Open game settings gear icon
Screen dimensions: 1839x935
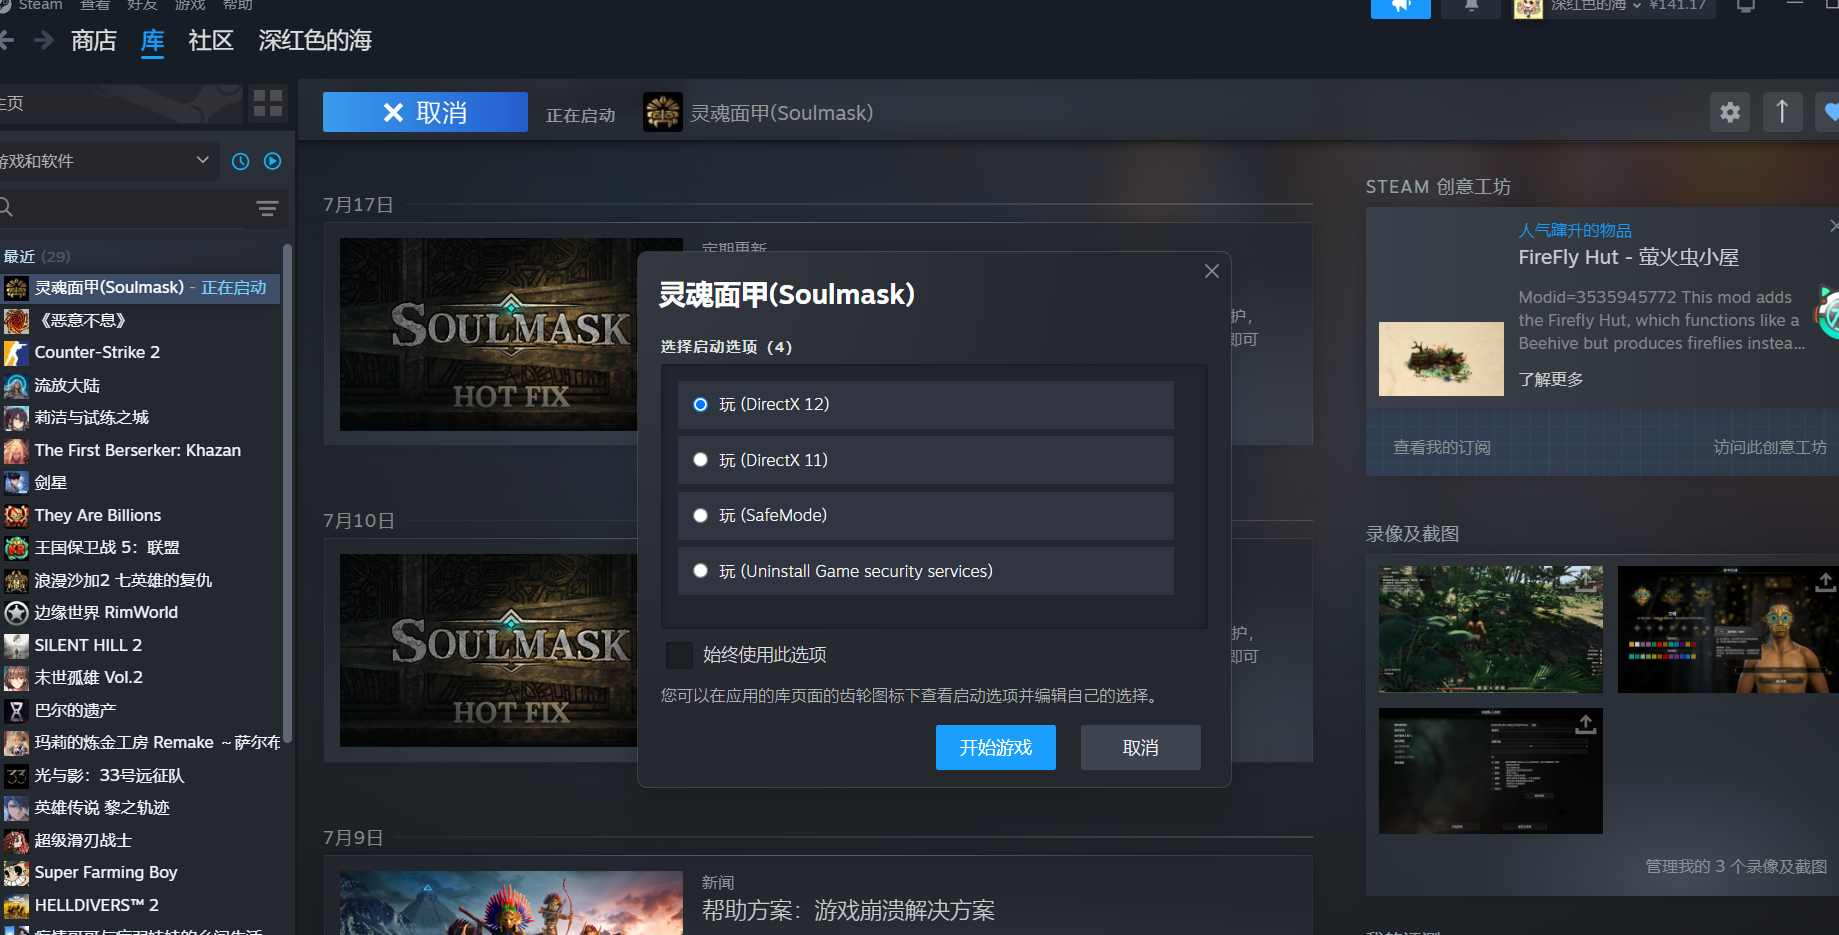point(1730,112)
